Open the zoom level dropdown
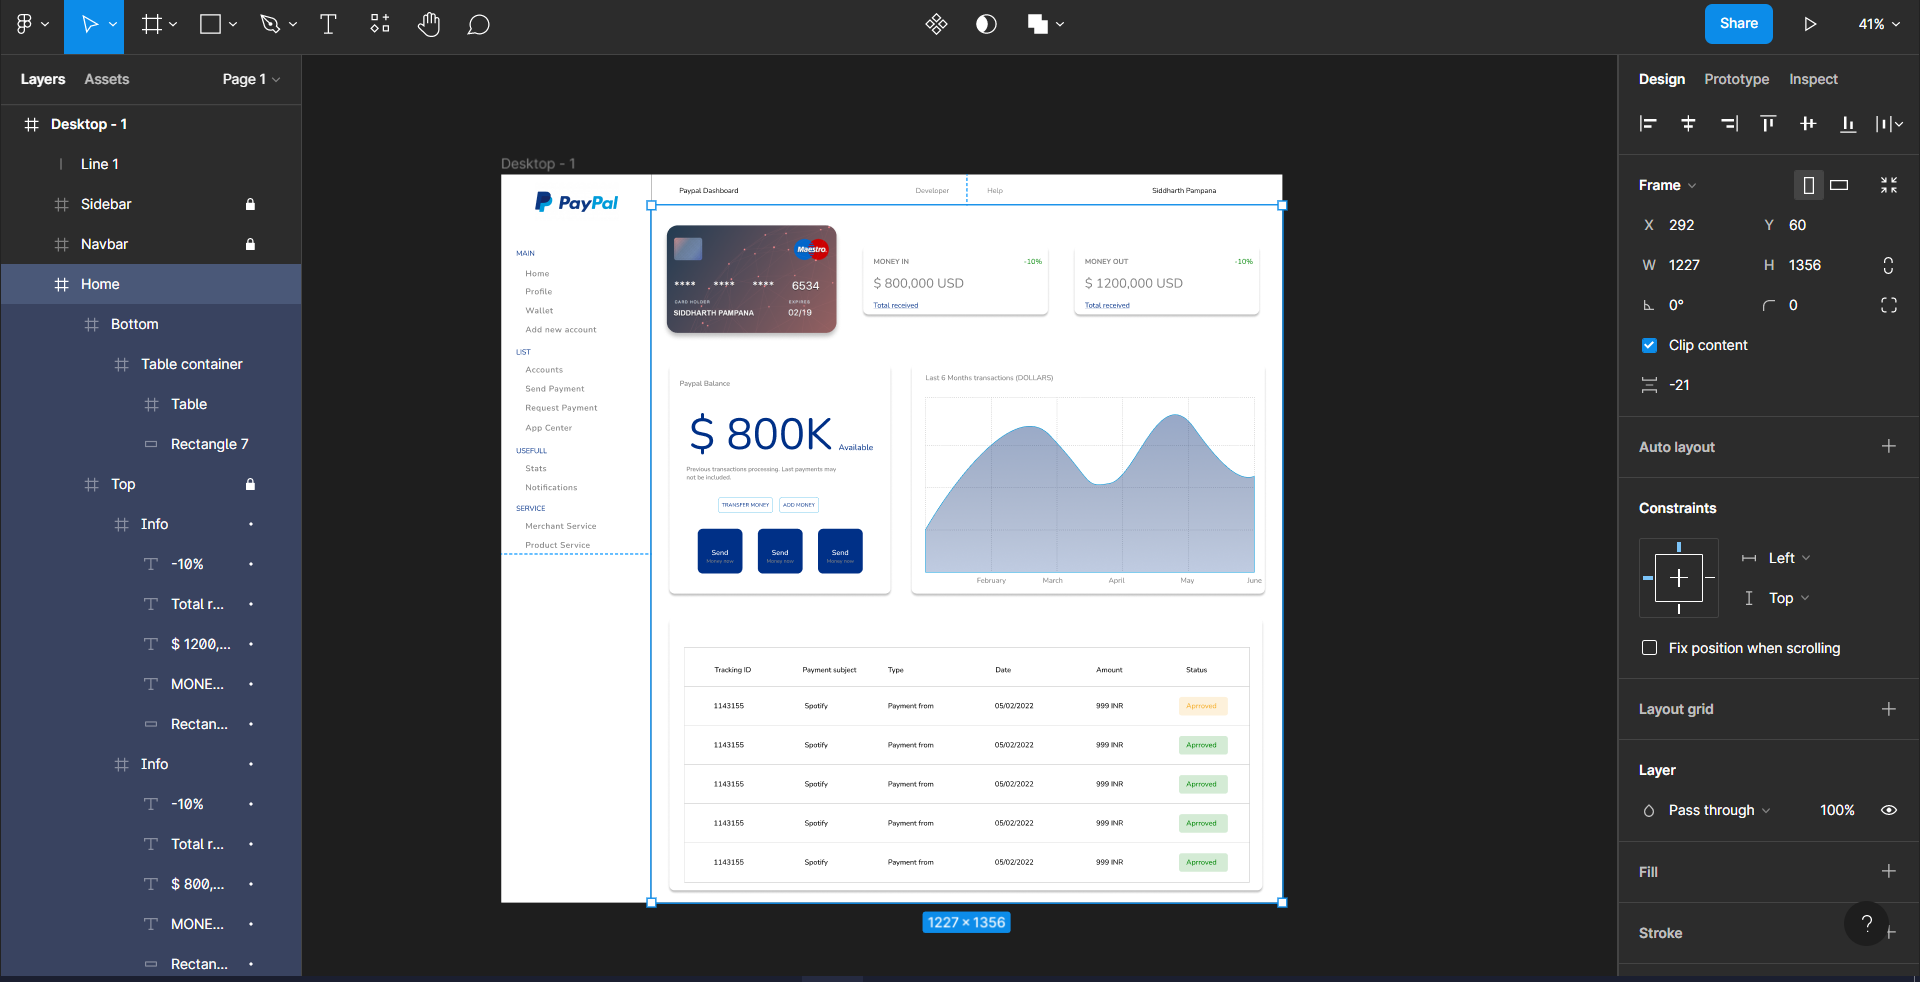Viewport: 1920px width, 982px height. (x=1879, y=24)
